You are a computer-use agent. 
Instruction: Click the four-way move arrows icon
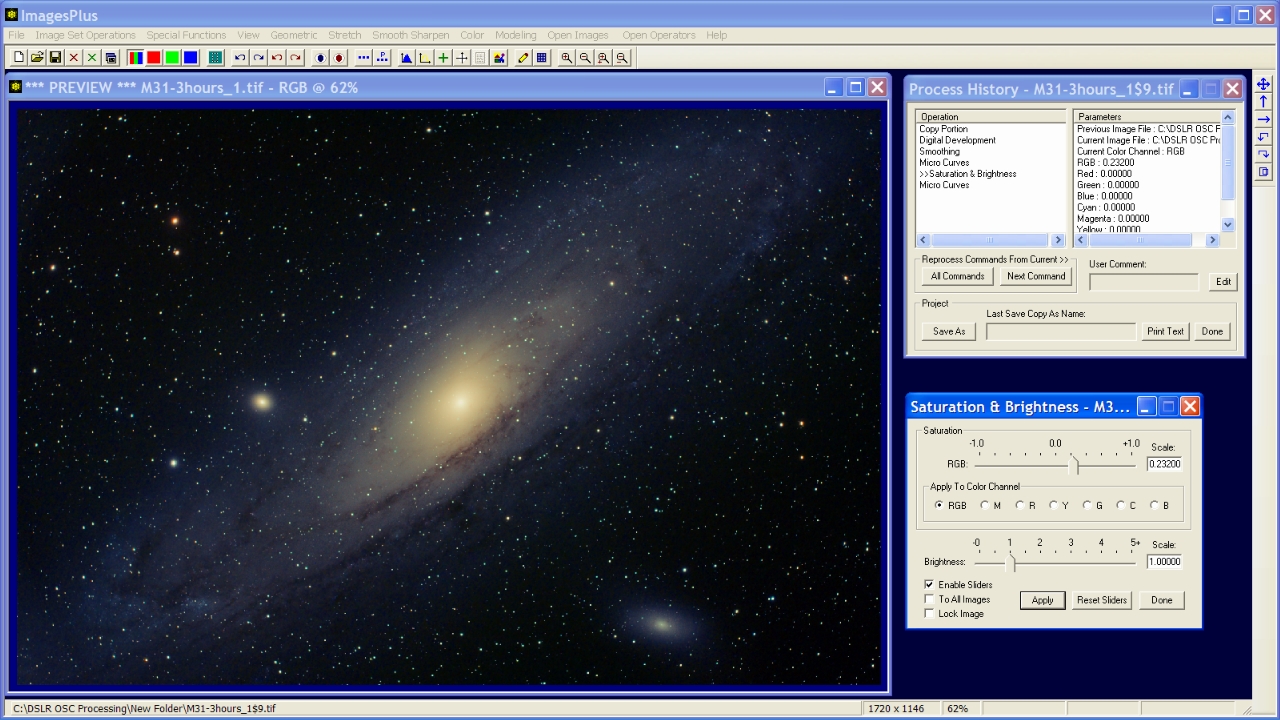(1263, 84)
